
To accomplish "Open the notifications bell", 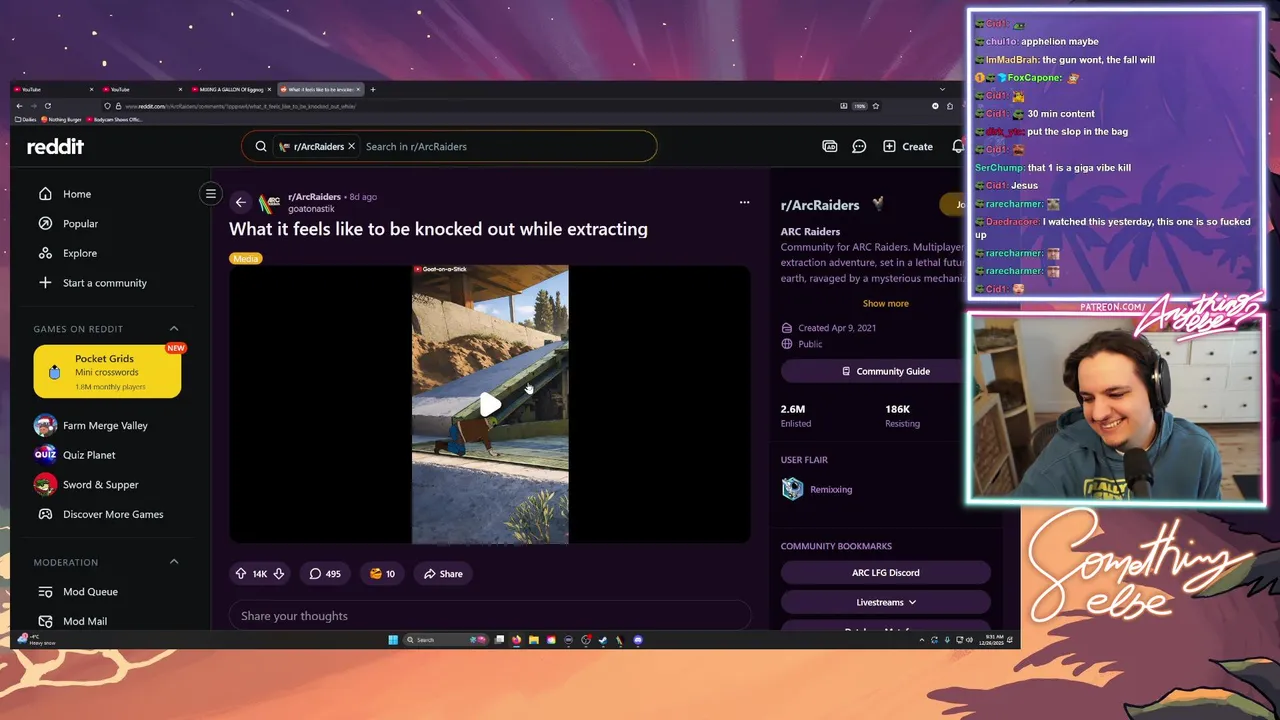I will click(x=957, y=146).
